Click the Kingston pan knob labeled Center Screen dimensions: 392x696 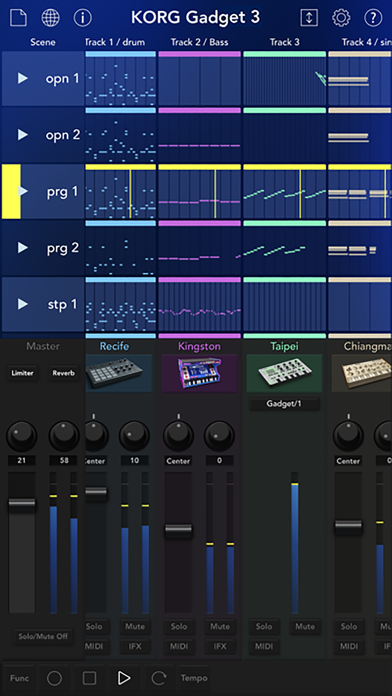coord(178,436)
